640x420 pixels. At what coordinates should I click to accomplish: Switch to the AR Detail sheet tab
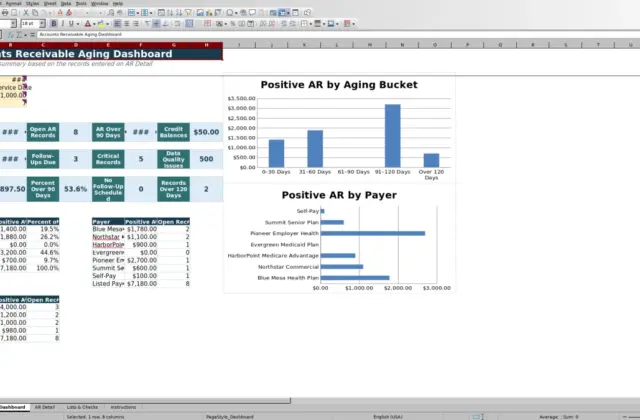tap(44, 407)
